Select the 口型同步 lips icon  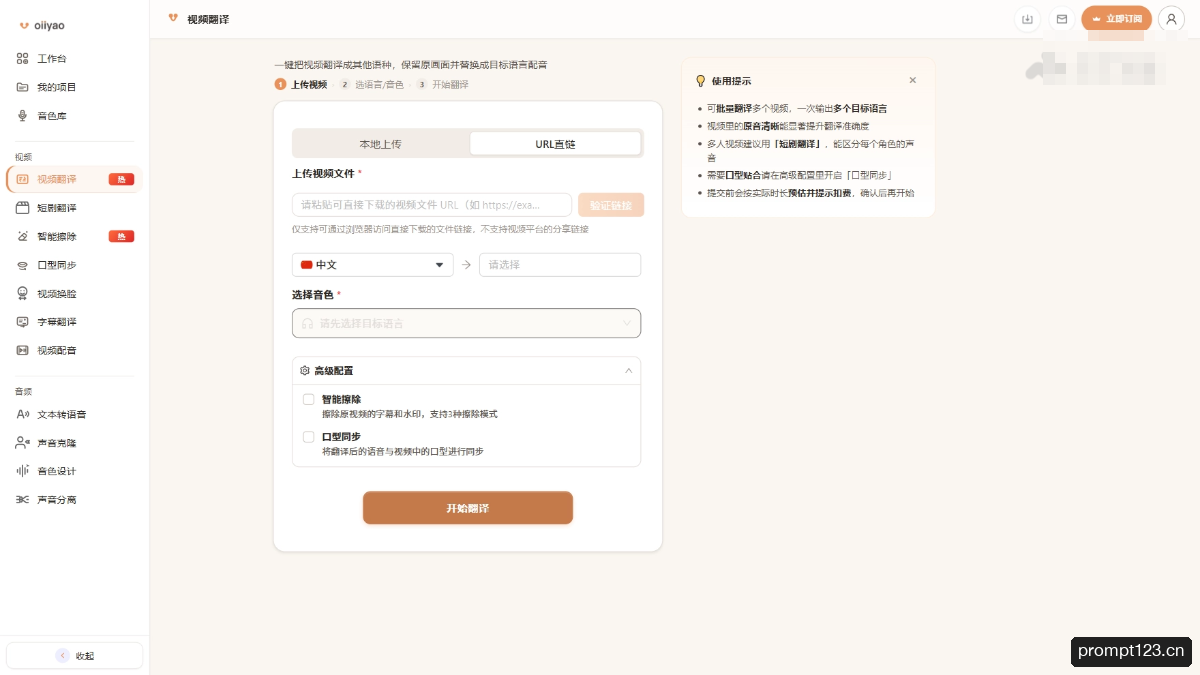point(23,265)
